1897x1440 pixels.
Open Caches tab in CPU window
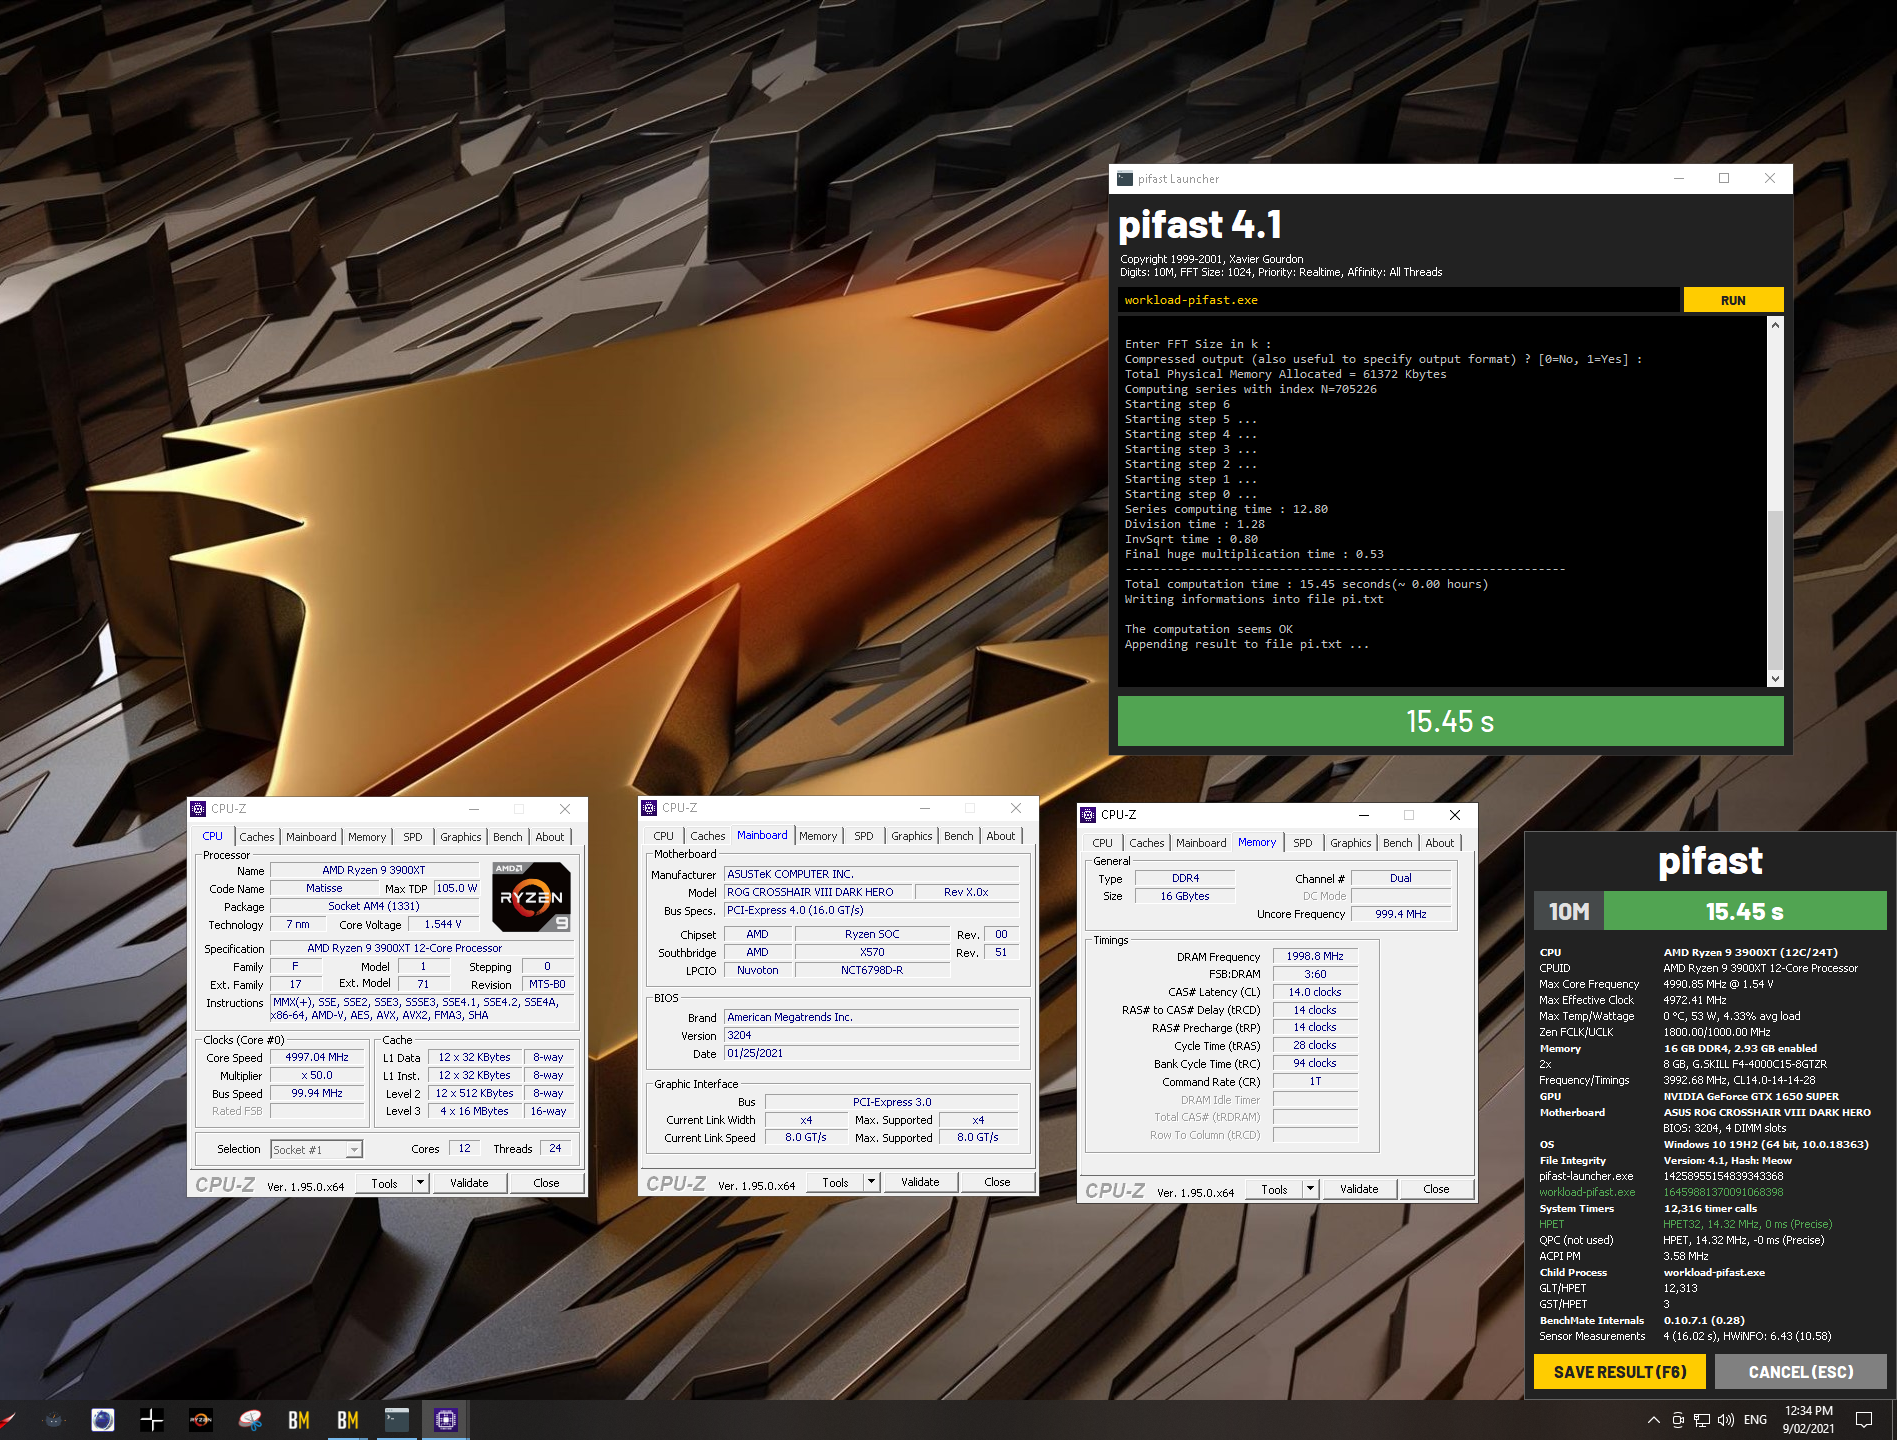tap(257, 837)
